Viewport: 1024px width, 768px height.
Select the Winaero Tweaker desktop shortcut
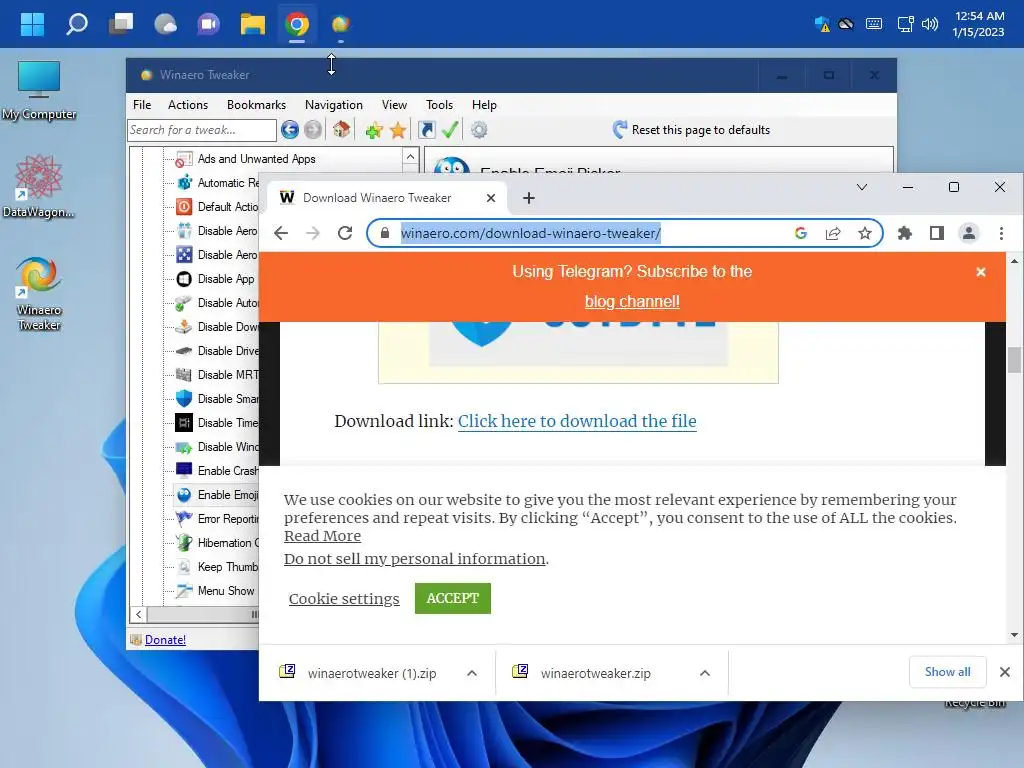39,294
